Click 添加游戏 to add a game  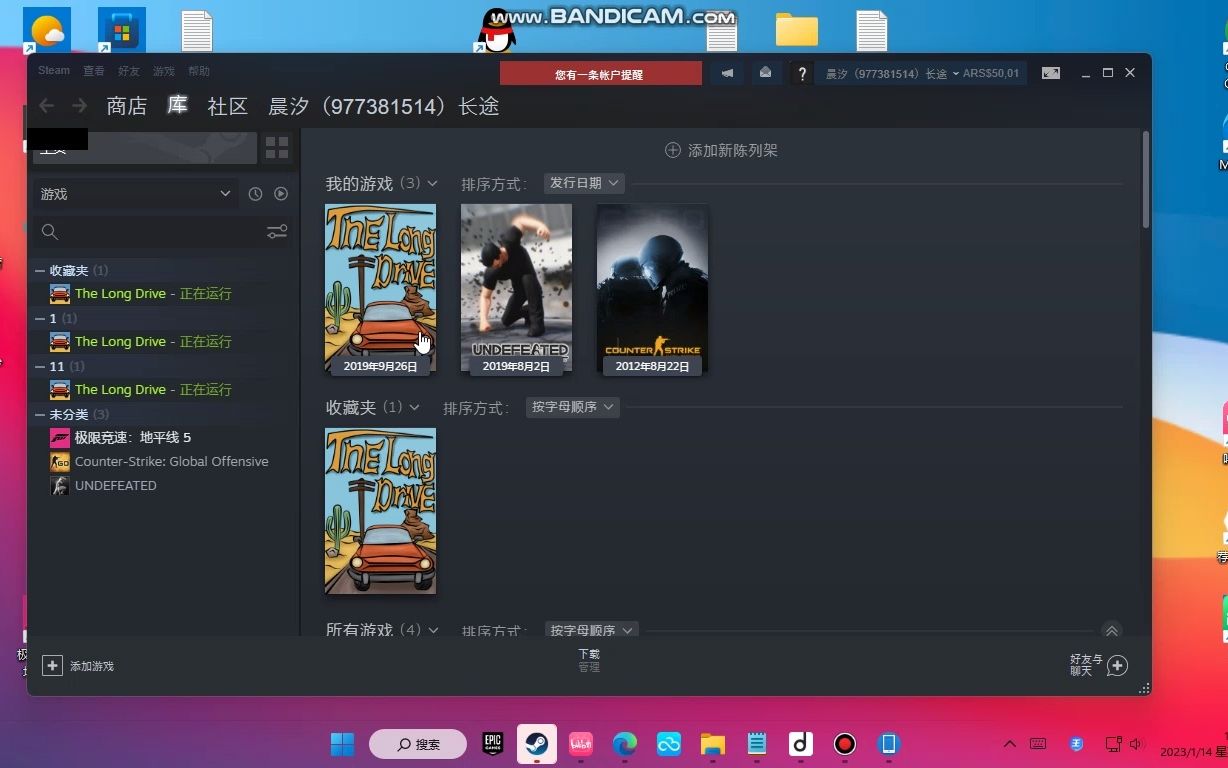[x=80, y=665]
